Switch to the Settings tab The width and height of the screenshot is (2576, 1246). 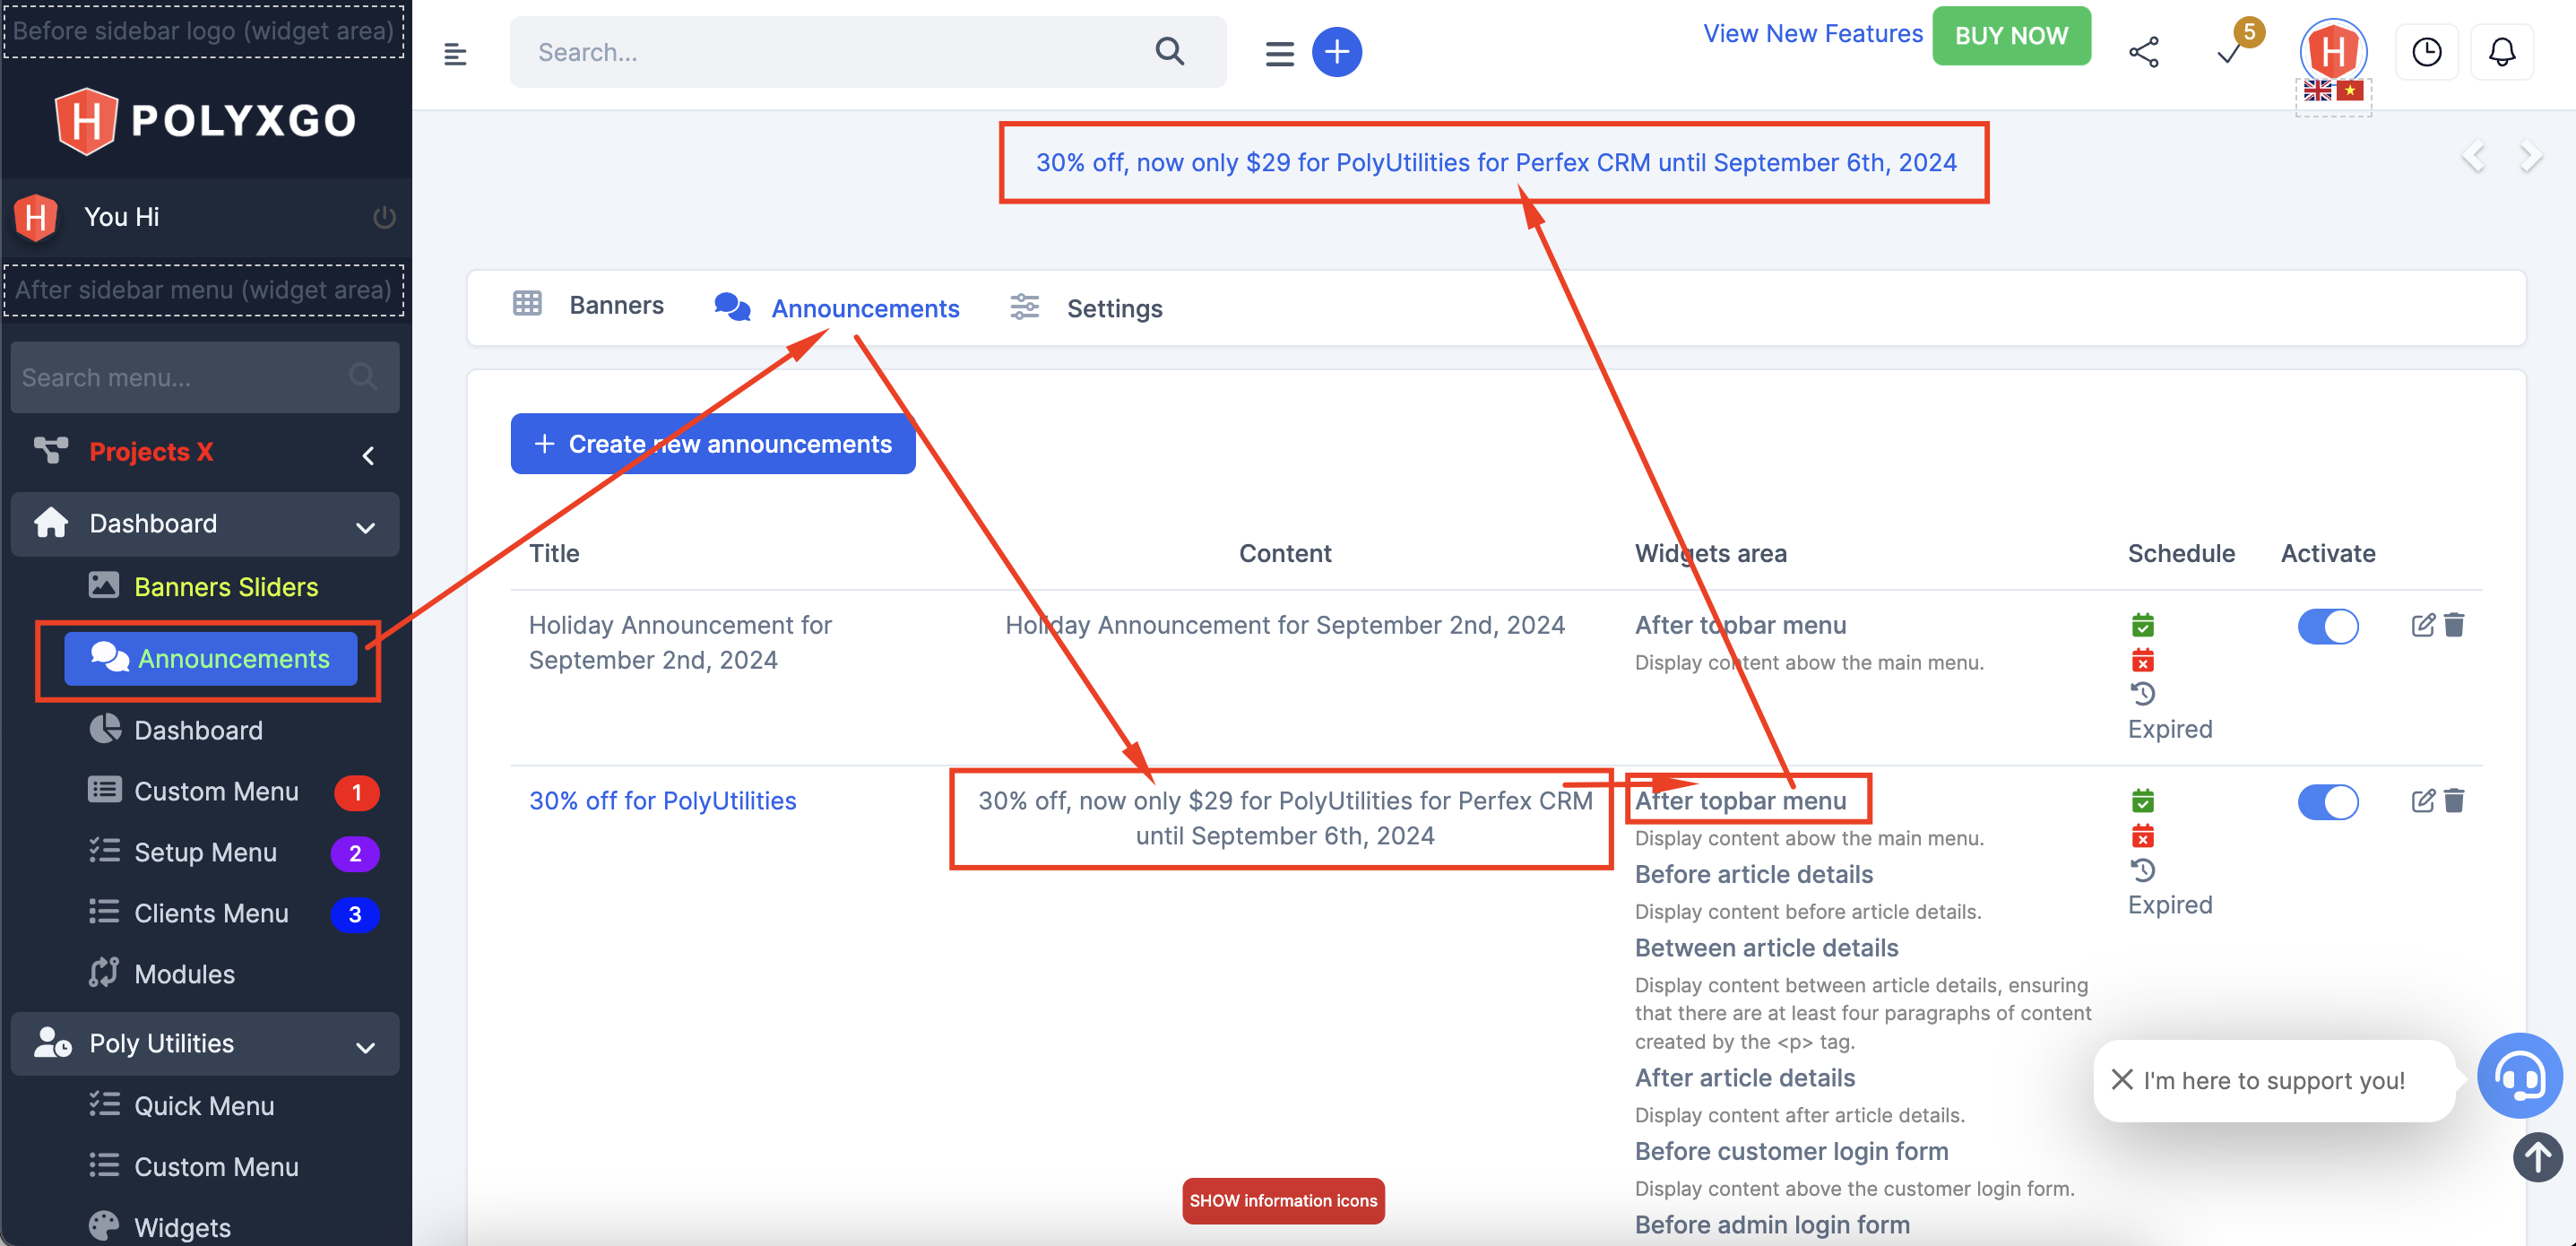1114,308
